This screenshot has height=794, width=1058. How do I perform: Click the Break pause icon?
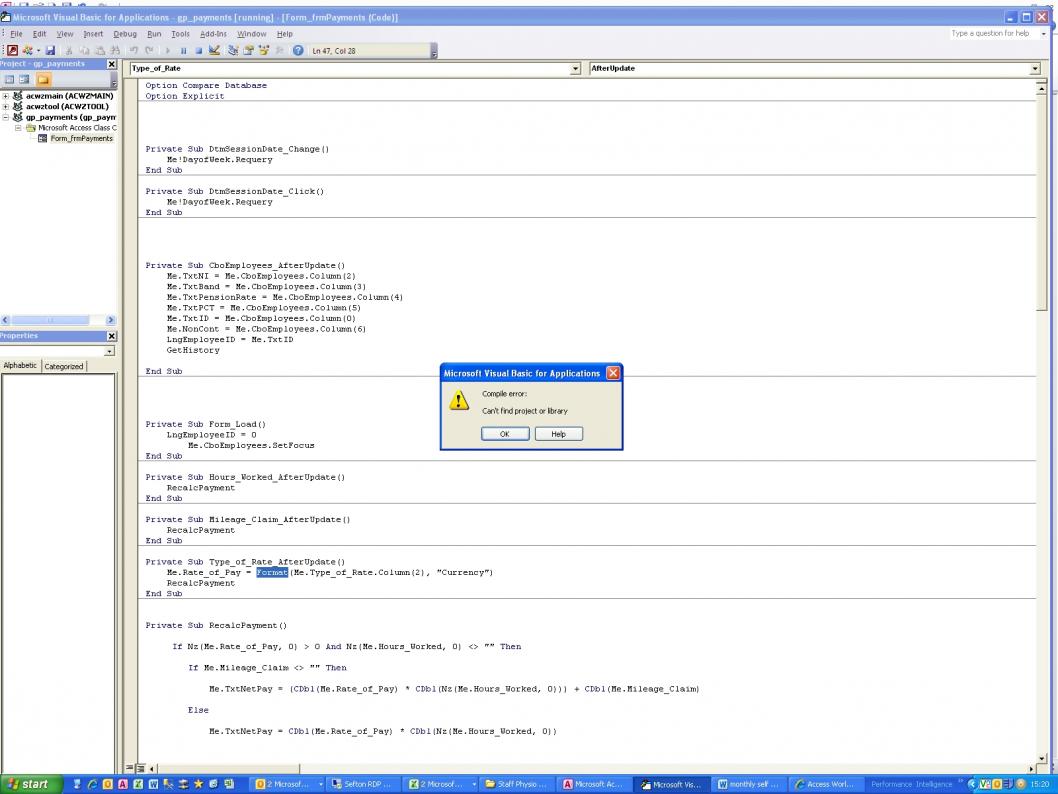(184, 51)
